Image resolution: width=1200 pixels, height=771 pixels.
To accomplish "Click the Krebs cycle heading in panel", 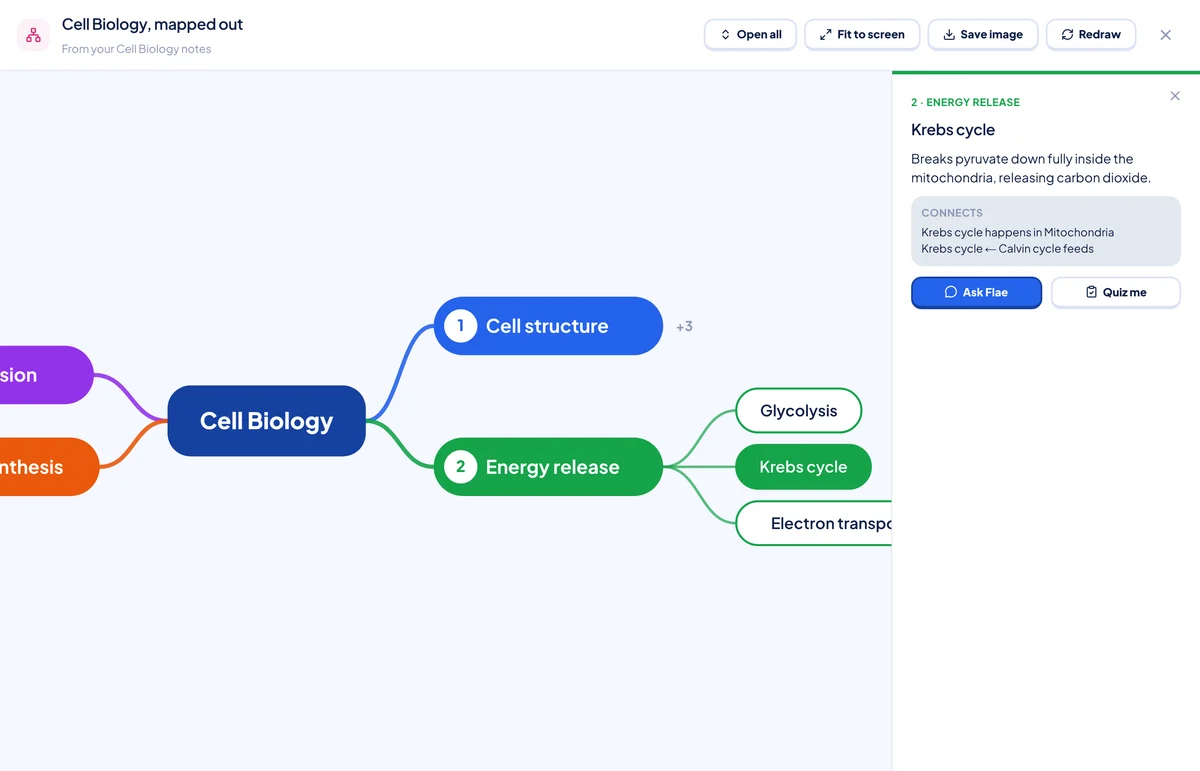I will click(953, 130).
